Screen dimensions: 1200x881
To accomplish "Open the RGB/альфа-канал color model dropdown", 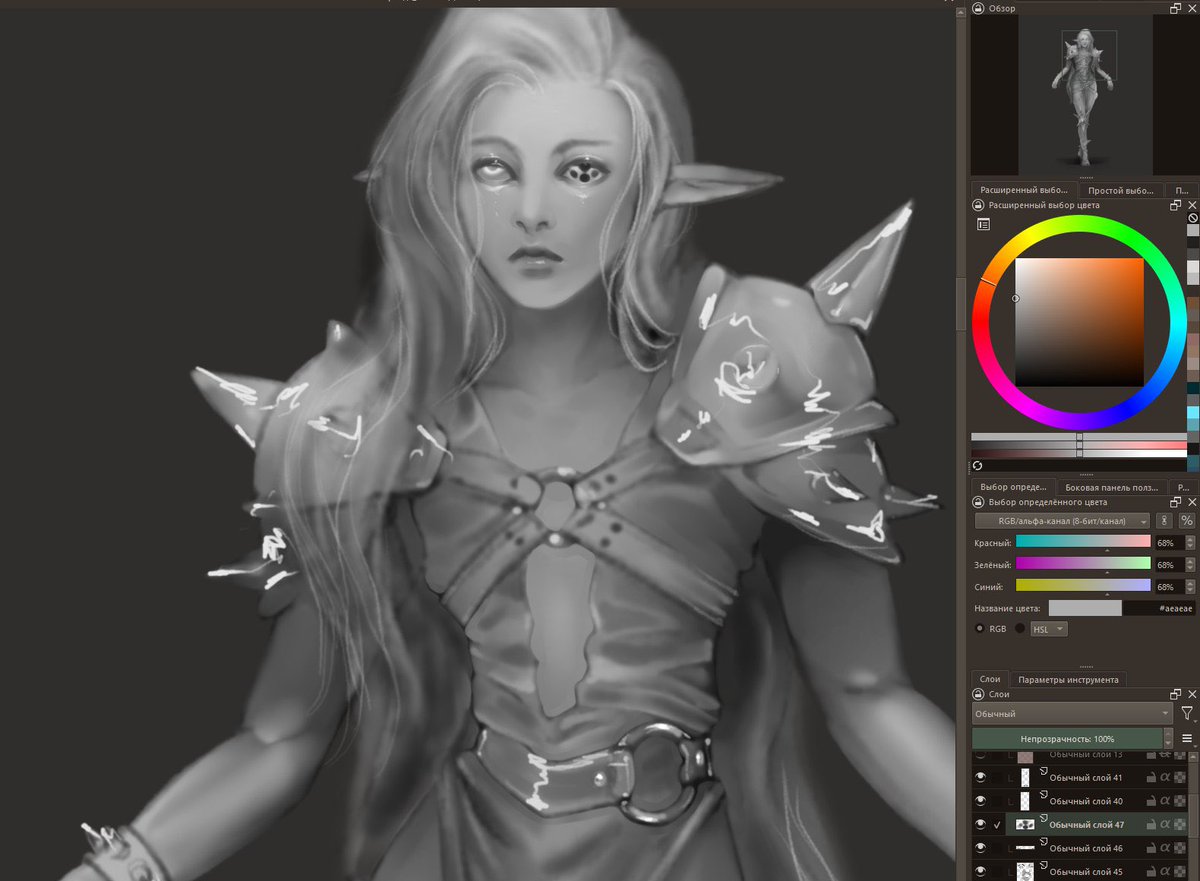I will pos(1063,521).
